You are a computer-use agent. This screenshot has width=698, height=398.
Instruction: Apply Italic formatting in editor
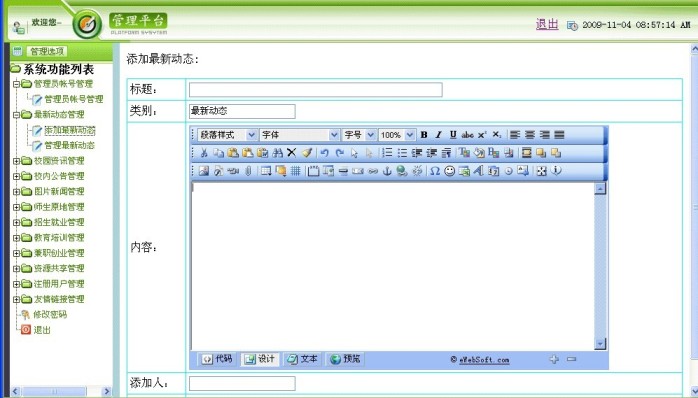click(438, 134)
